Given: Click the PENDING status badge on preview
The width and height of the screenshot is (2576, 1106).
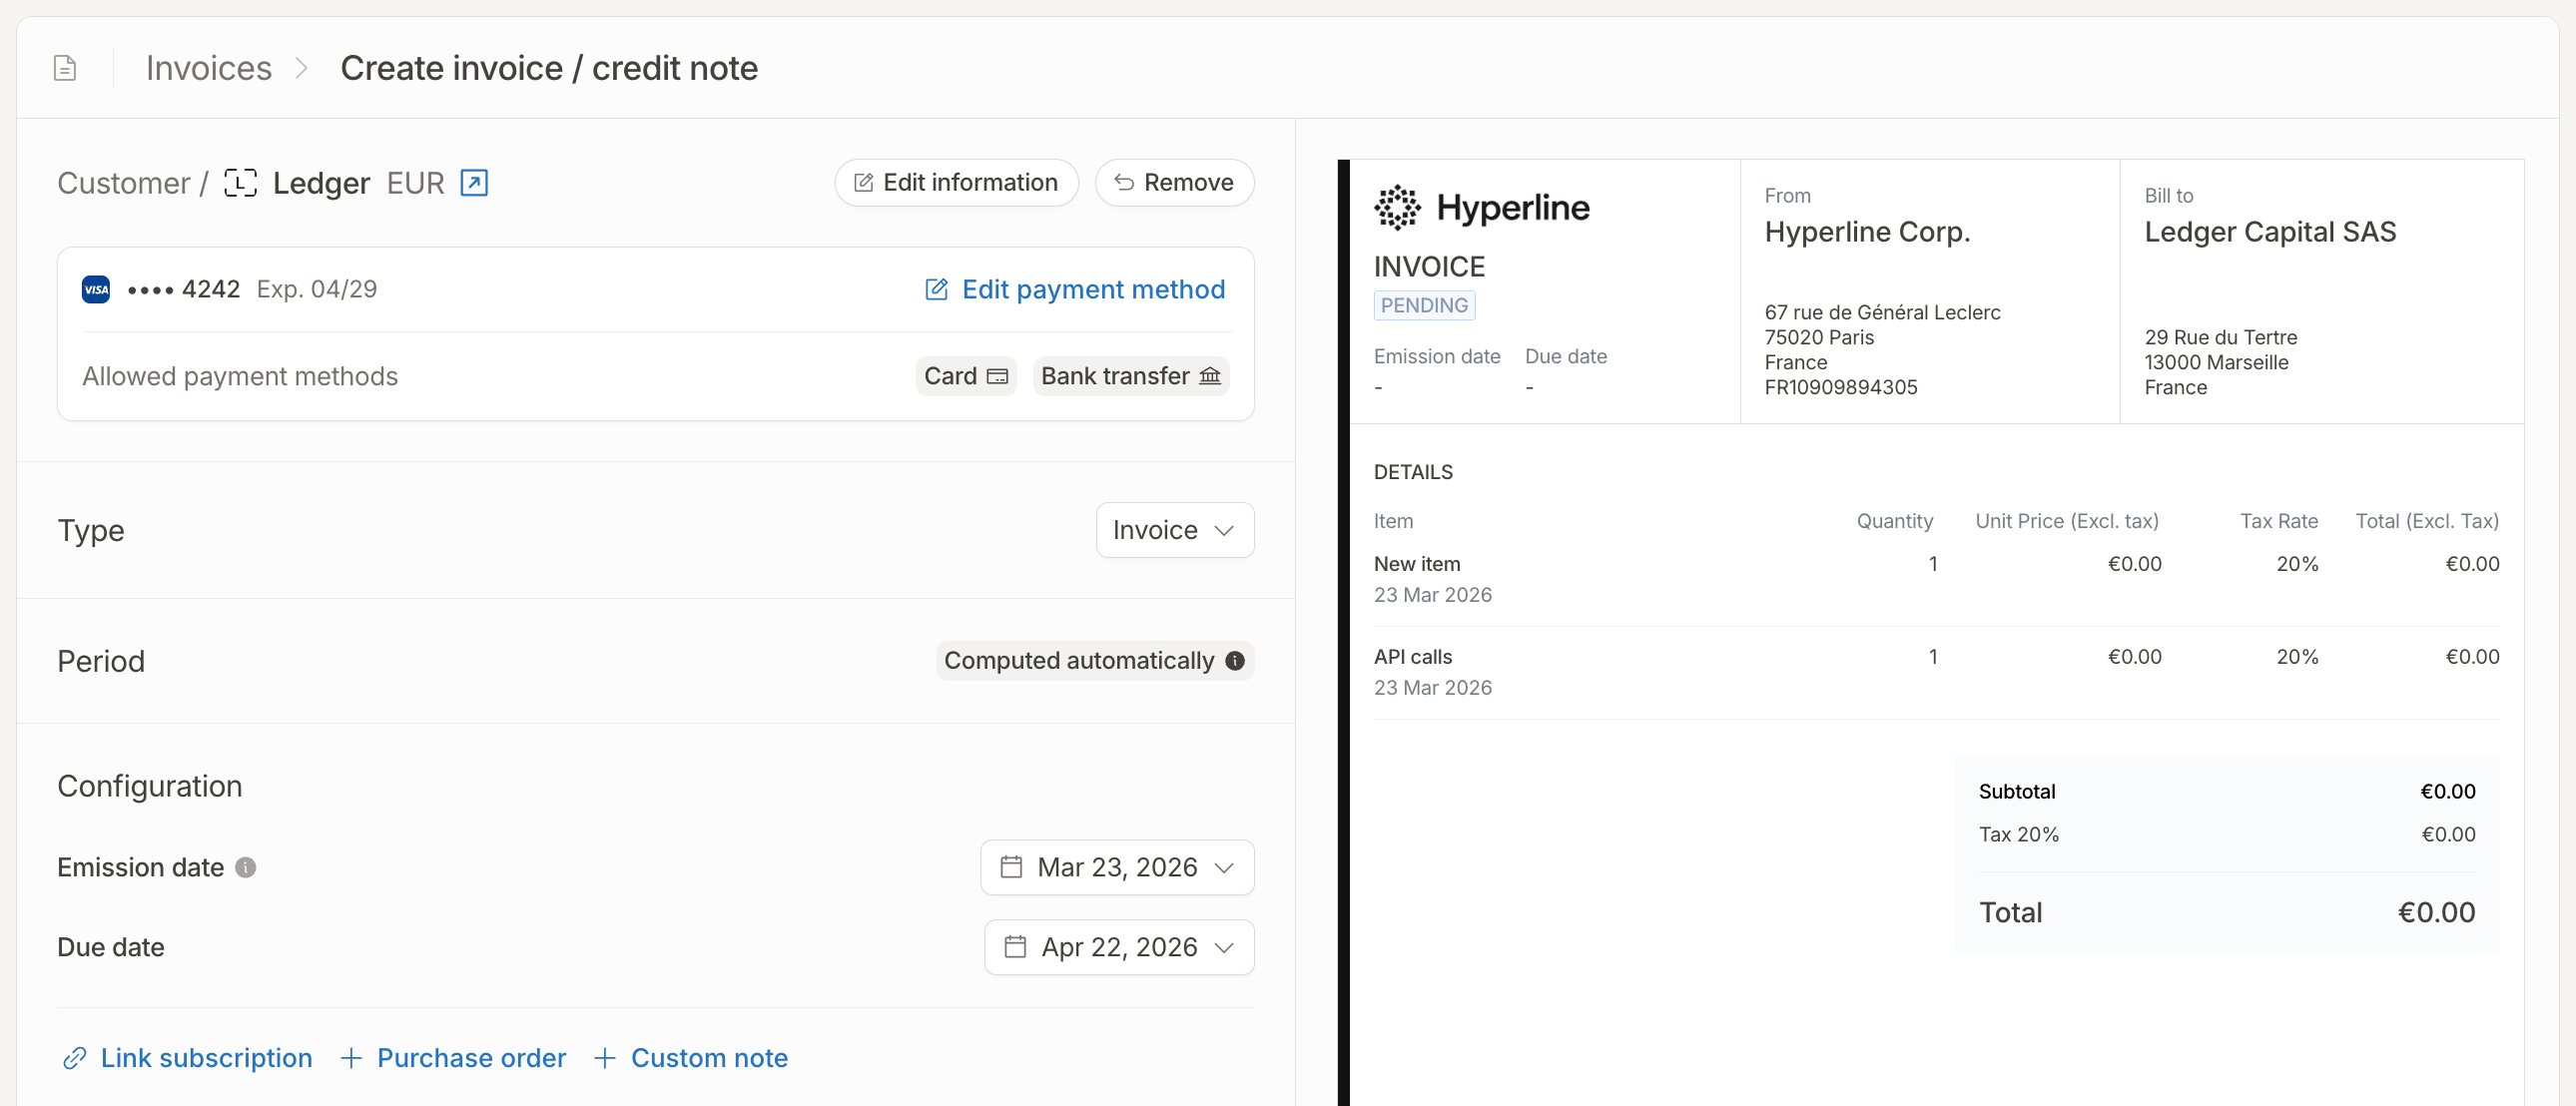Looking at the screenshot, I should click(1424, 305).
